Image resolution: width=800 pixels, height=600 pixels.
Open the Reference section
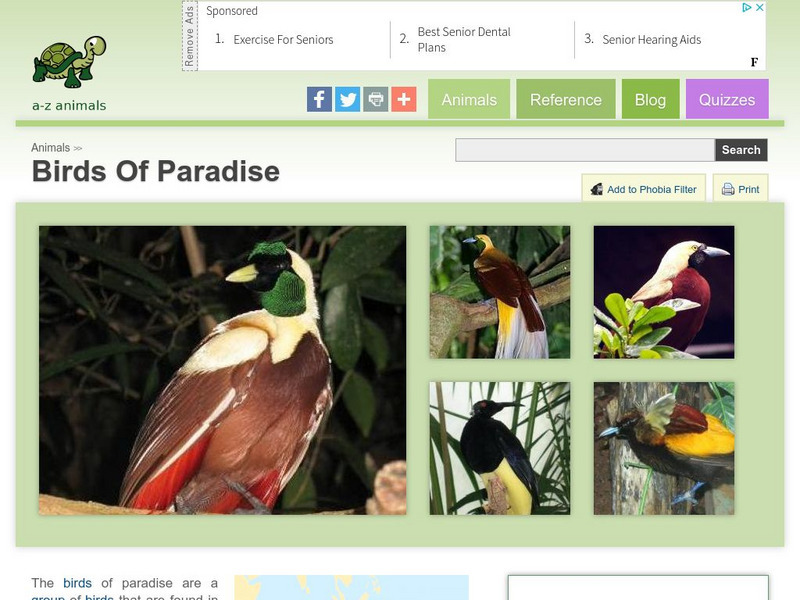(x=567, y=99)
